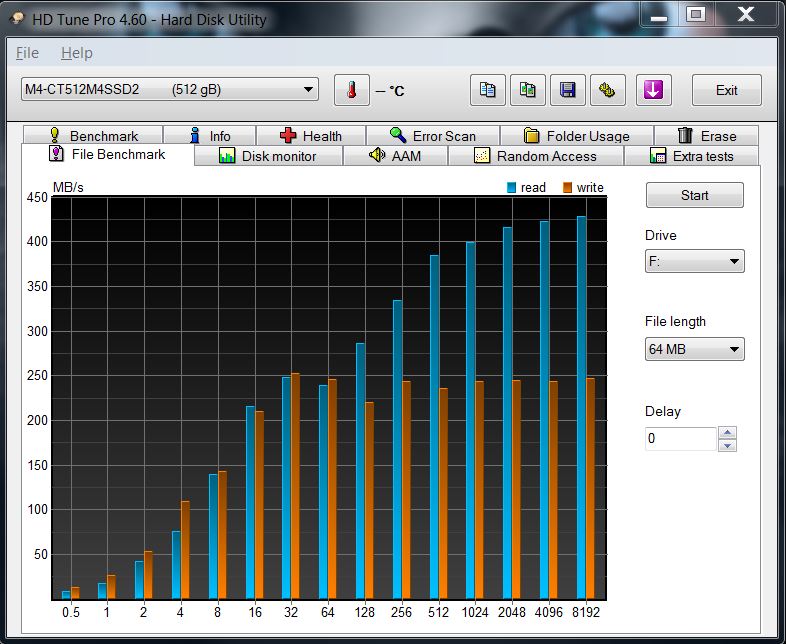Click the purple down-arrow minimize-to-tray icon
The width and height of the screenshot is (786, 644).
click(x=652, y=90)
